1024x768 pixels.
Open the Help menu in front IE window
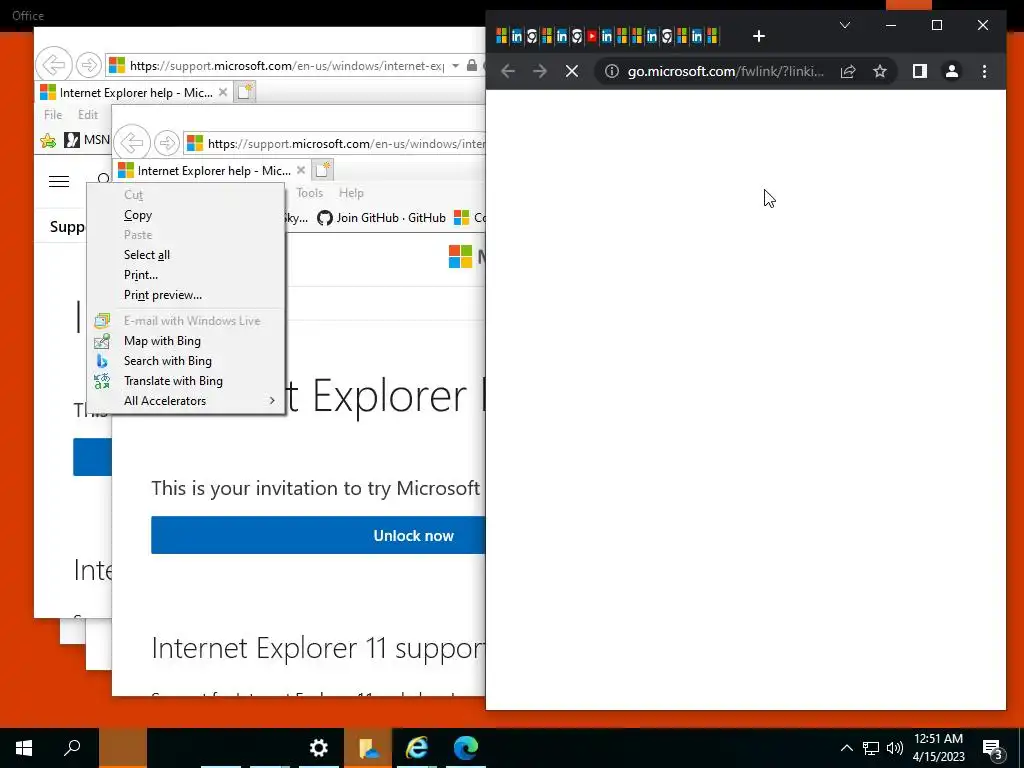point(351,193)
